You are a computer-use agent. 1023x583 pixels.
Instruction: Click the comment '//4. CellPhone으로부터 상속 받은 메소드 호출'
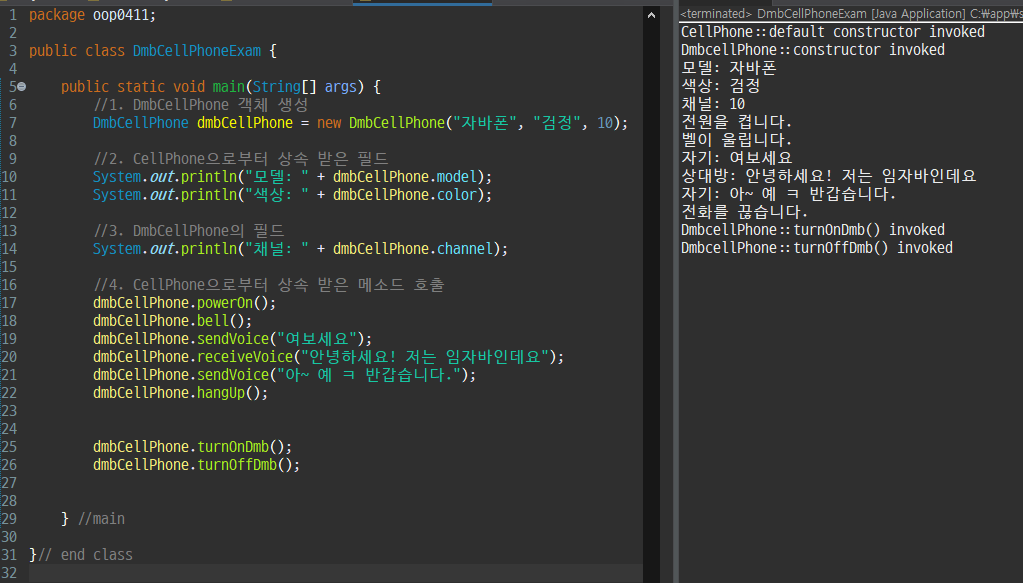(x=269, y=285)
